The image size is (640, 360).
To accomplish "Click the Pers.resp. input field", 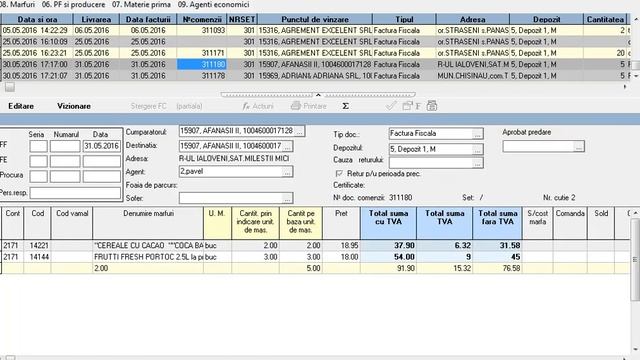I will 75,193.
